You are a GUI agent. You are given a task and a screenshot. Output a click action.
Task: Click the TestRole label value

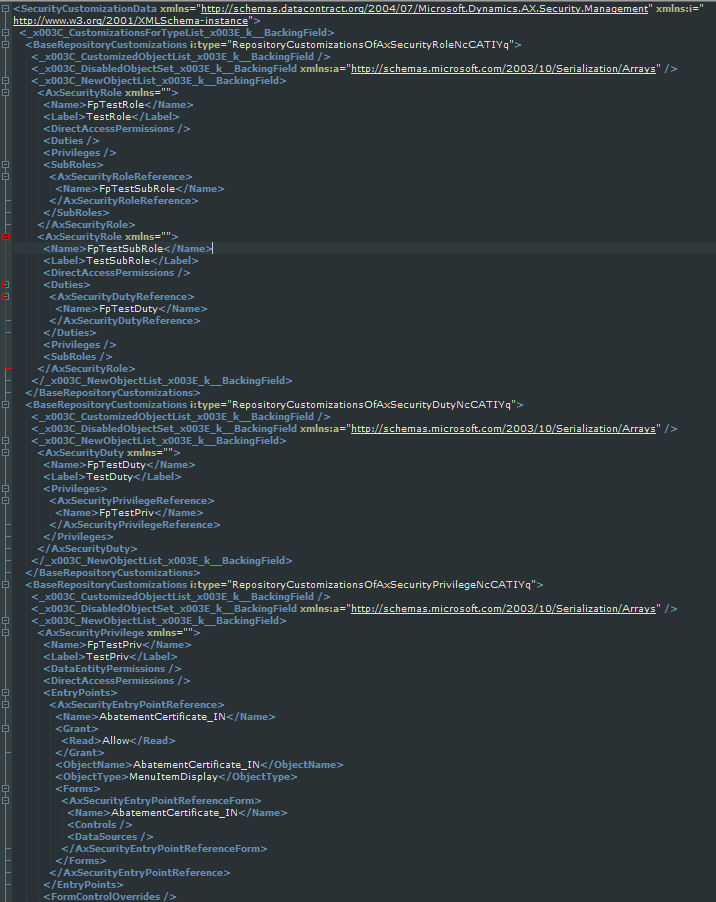(109, 117)
